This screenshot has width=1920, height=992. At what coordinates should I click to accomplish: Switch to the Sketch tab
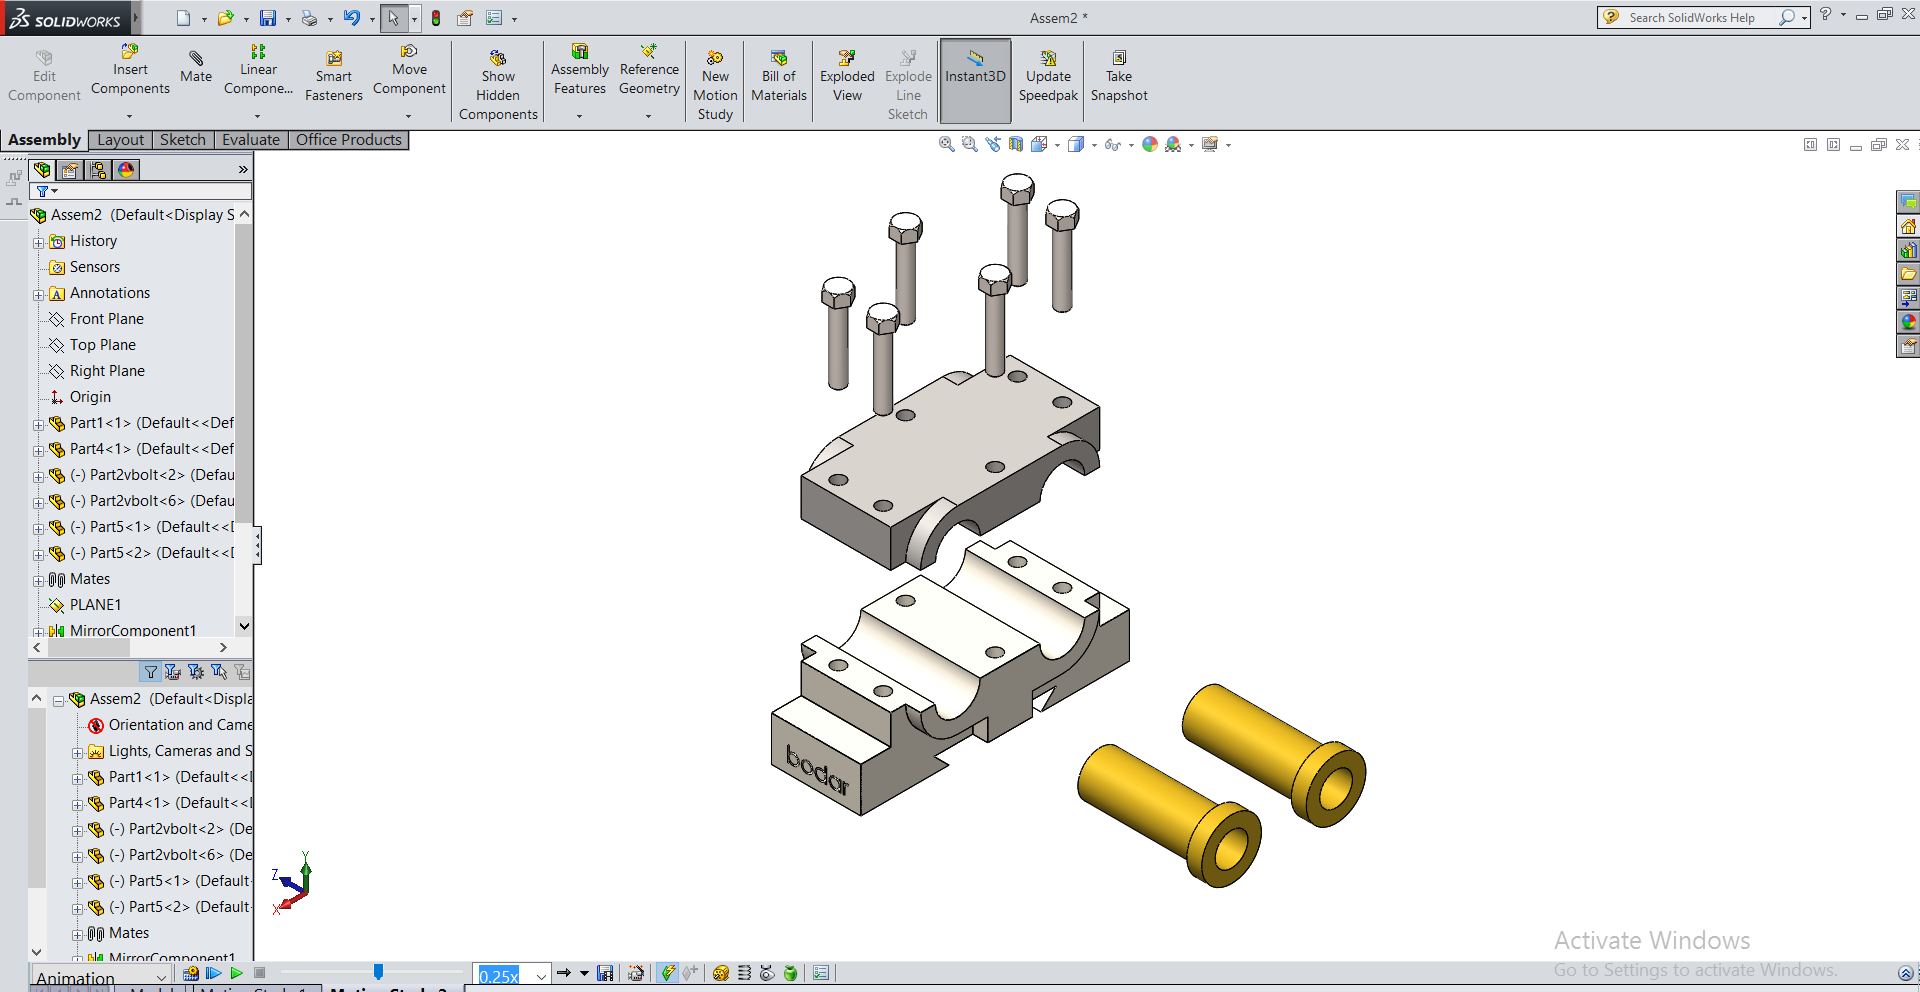point(183,140)
